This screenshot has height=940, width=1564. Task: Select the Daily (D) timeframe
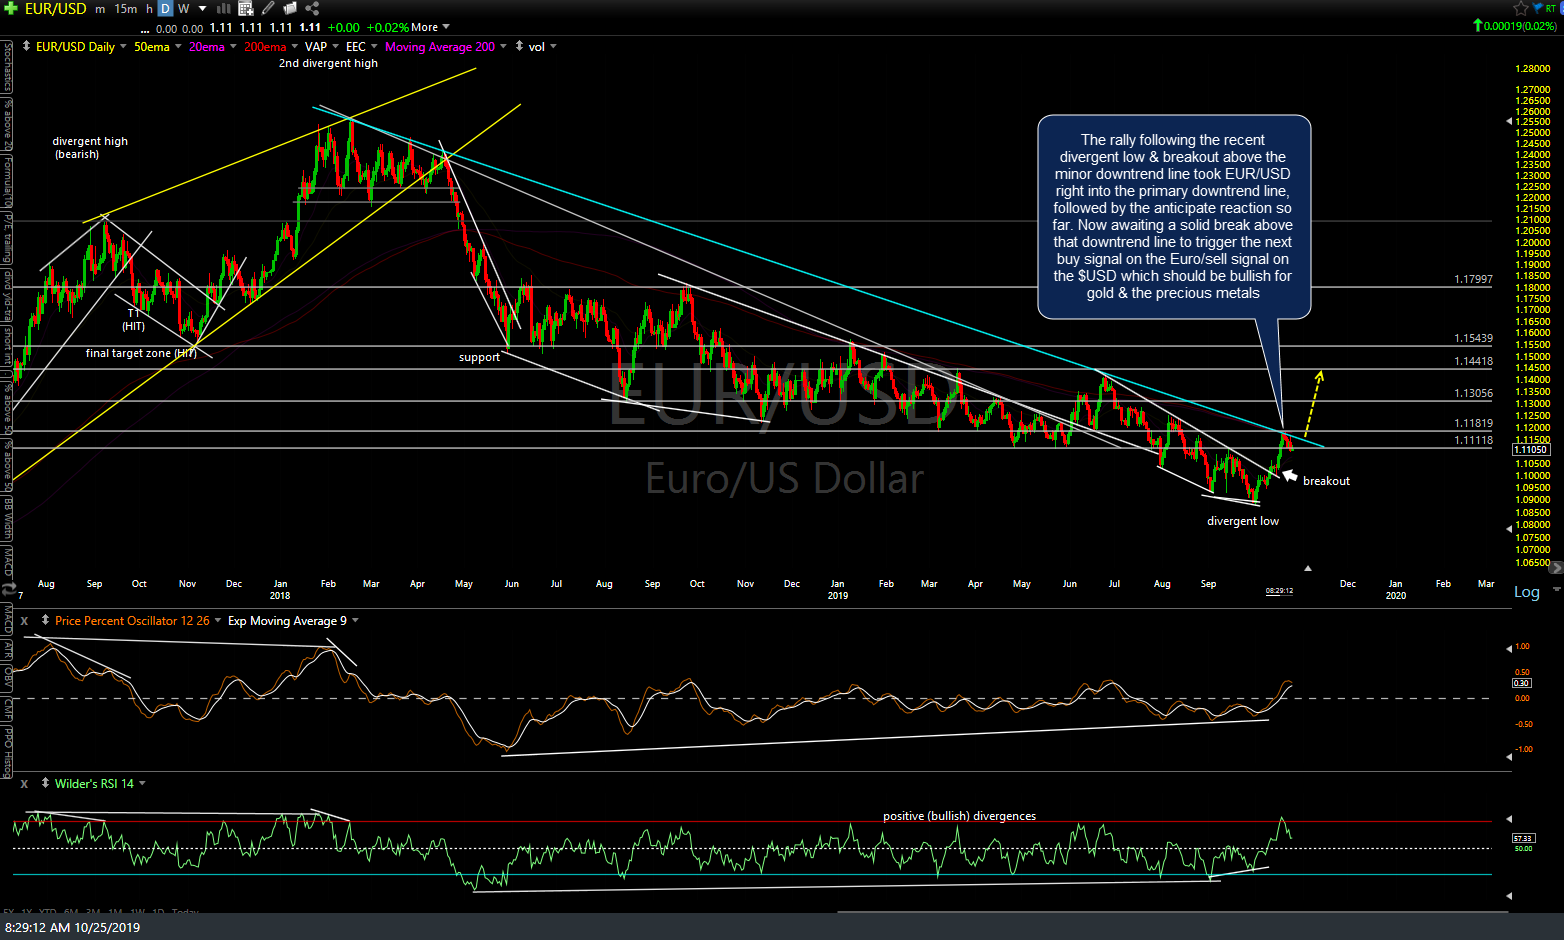(166, 8)
